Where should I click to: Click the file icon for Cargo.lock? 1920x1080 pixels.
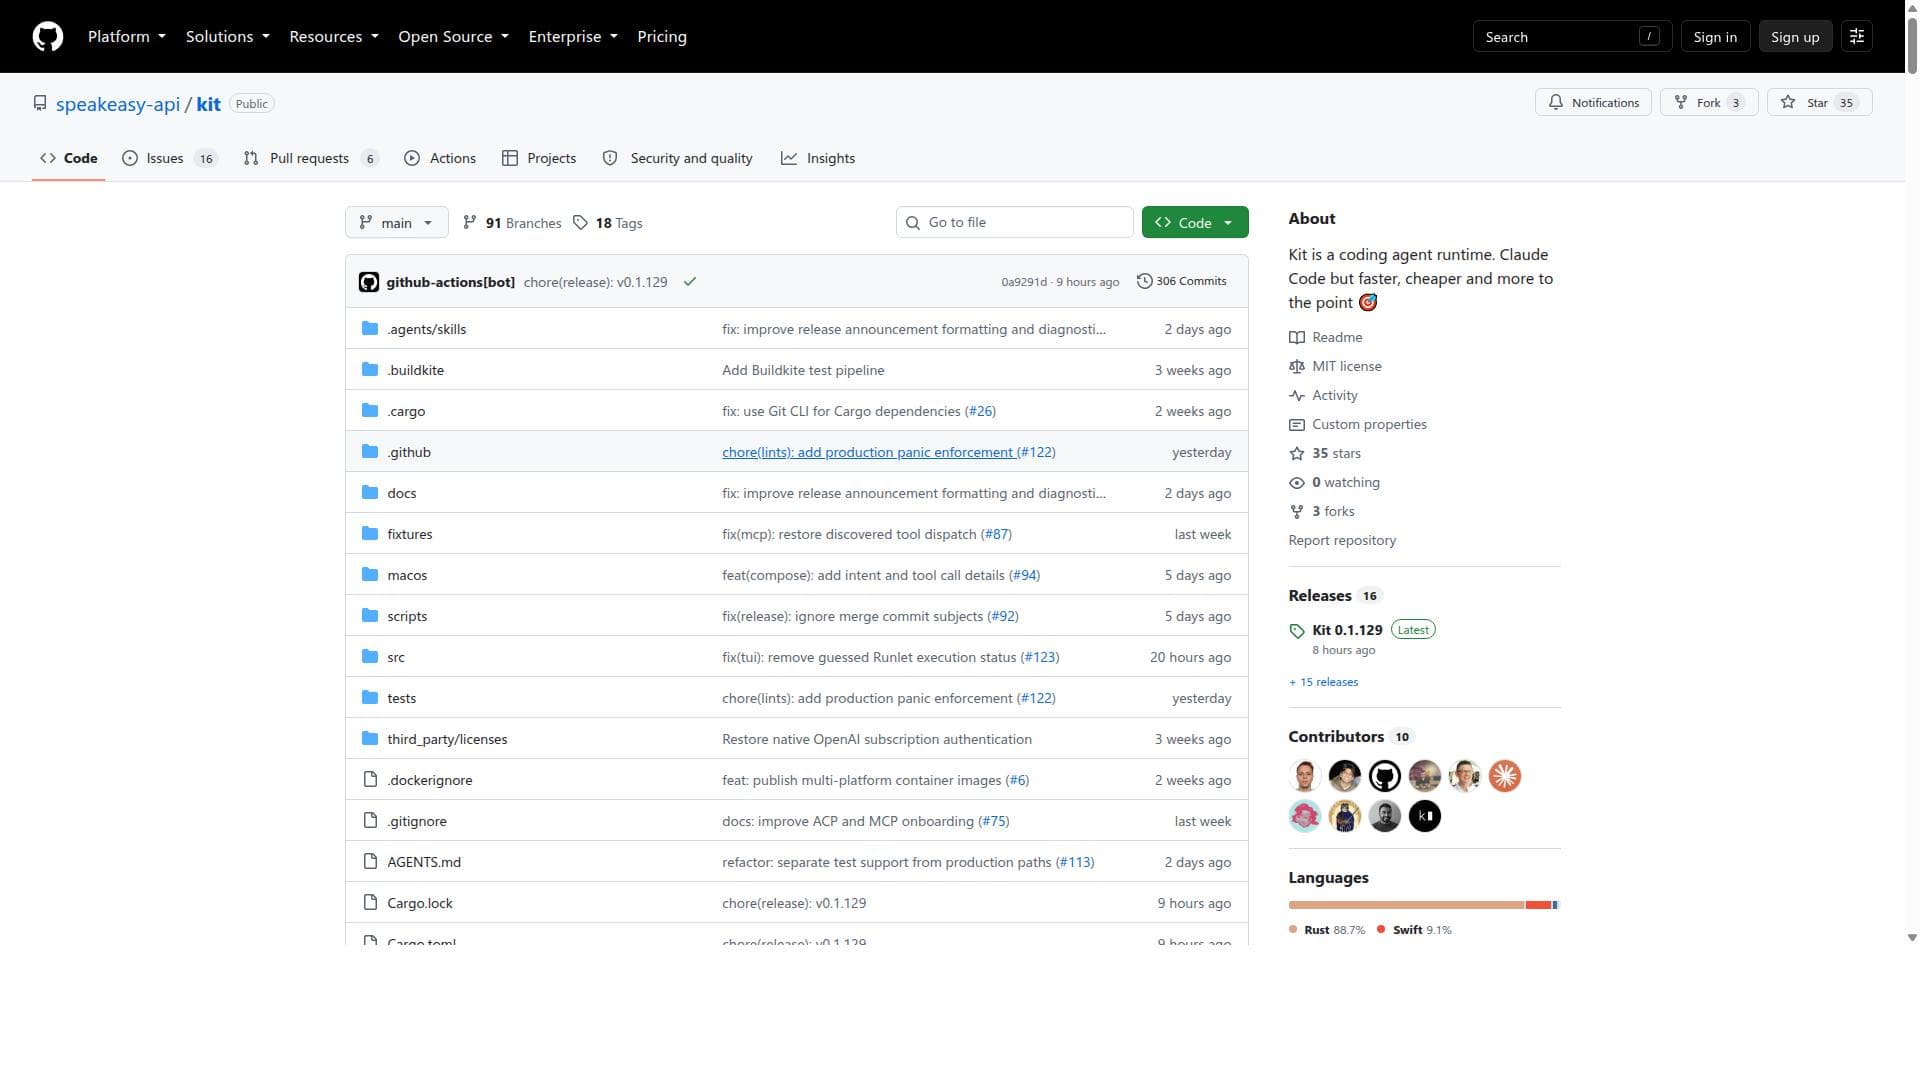click(370, 903)
